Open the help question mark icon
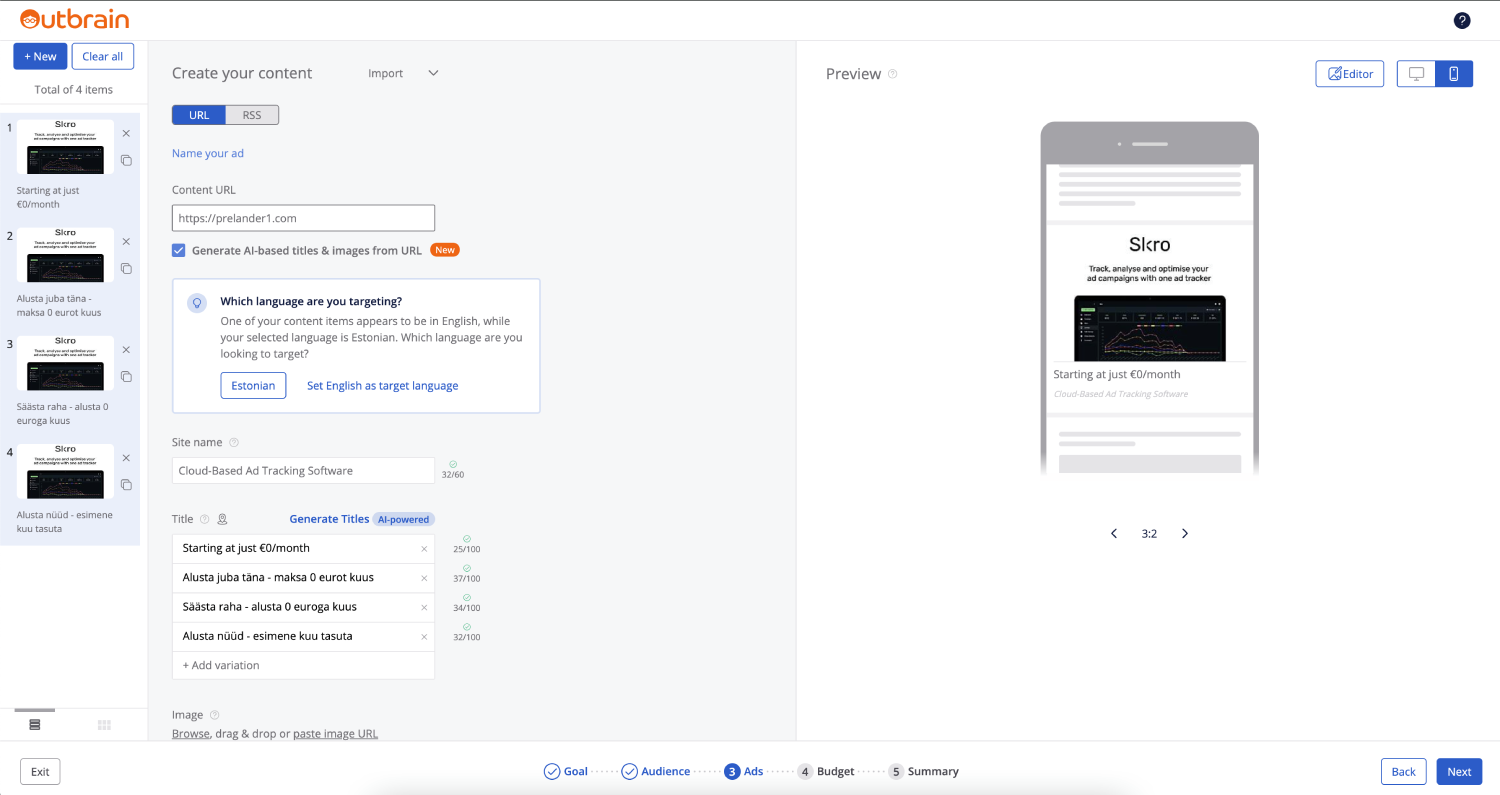 pyautogui.click(x=1462, y=20)
